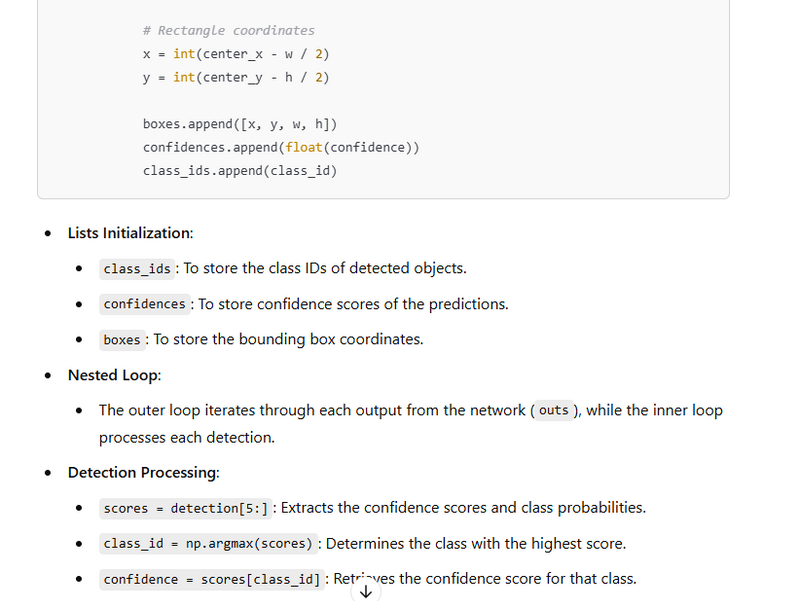Click the Lists Initialization heading
Image resolution: width=800 pixels, height=601 pixels.
[x=130, y=233]
